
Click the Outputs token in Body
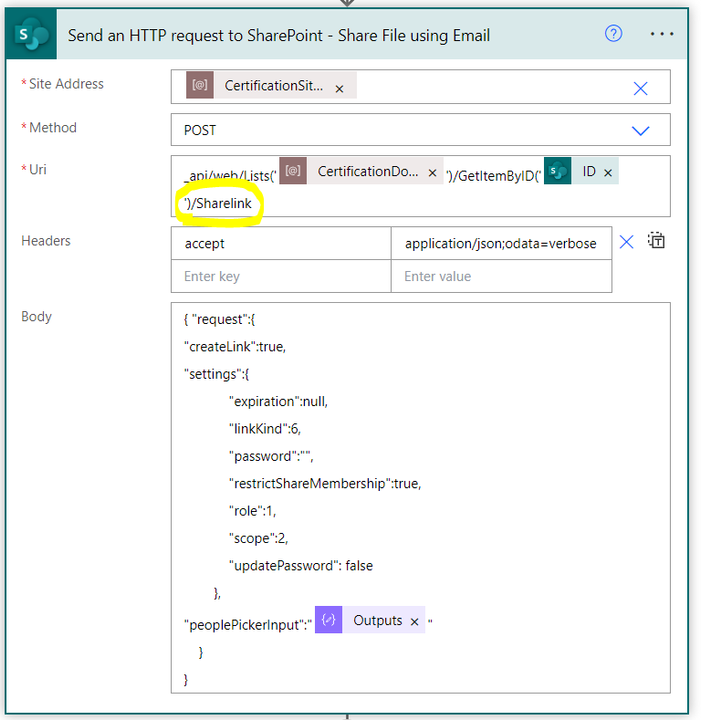click(370, 620)
